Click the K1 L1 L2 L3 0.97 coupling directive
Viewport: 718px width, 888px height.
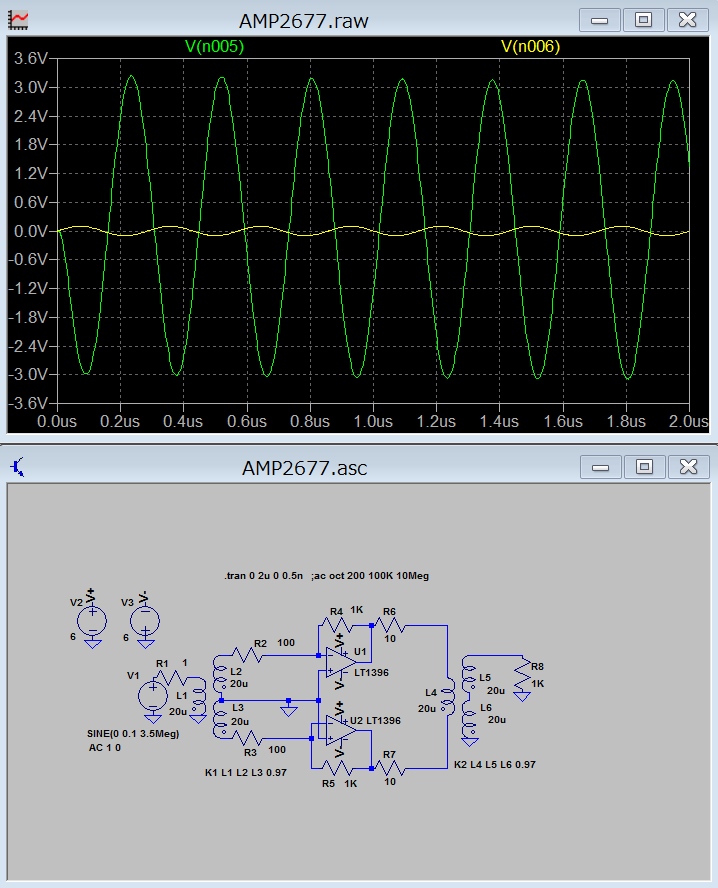pos(246,772)
